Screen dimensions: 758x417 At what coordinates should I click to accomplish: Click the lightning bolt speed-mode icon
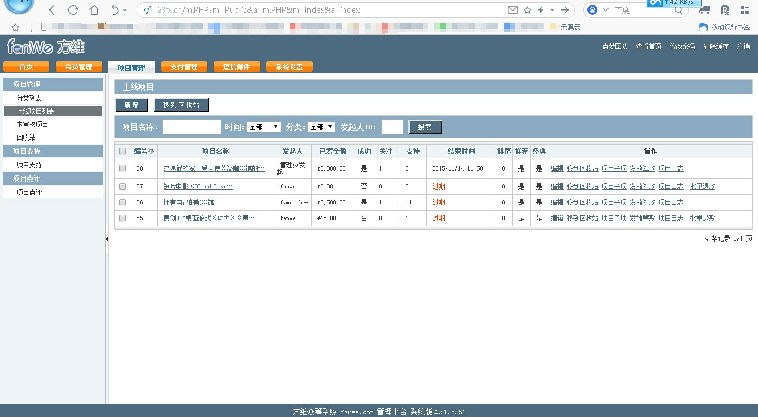pyautogui.click(x=541, y=10)
